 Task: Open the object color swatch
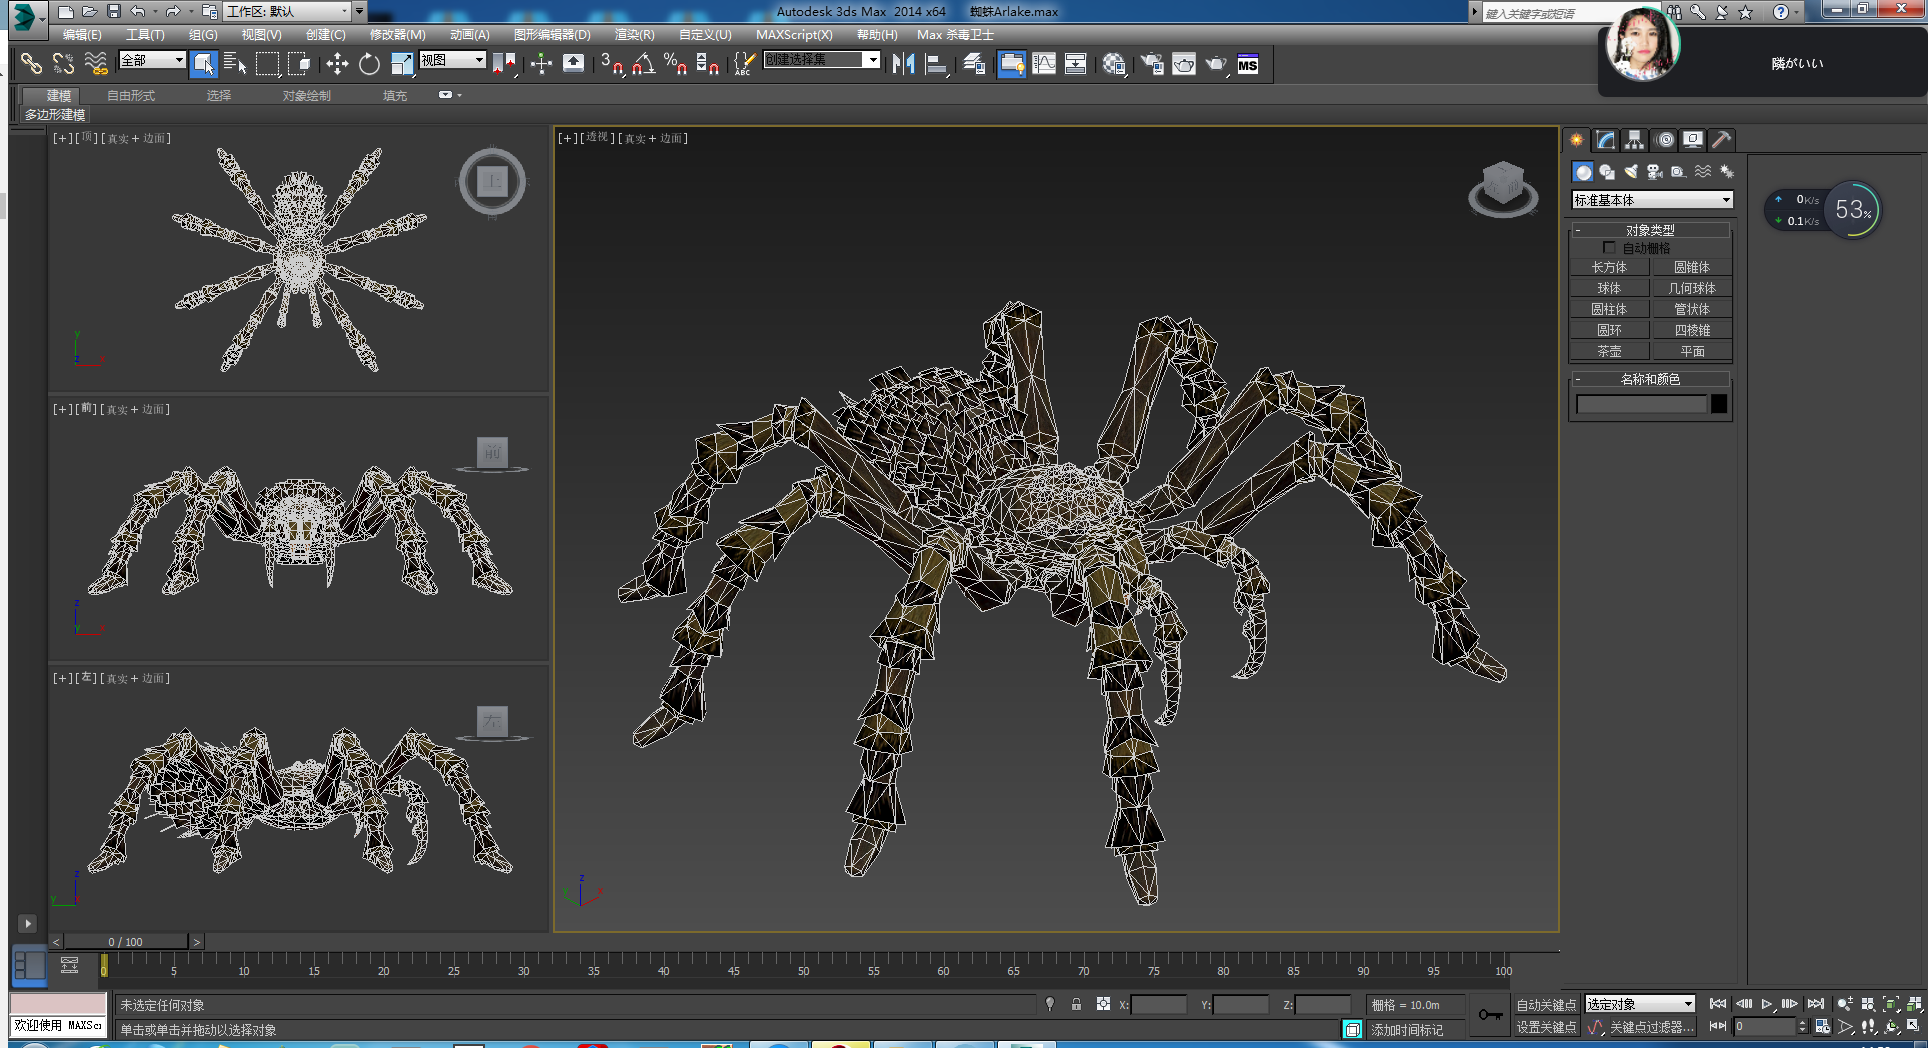click(x=1719, y=404)
